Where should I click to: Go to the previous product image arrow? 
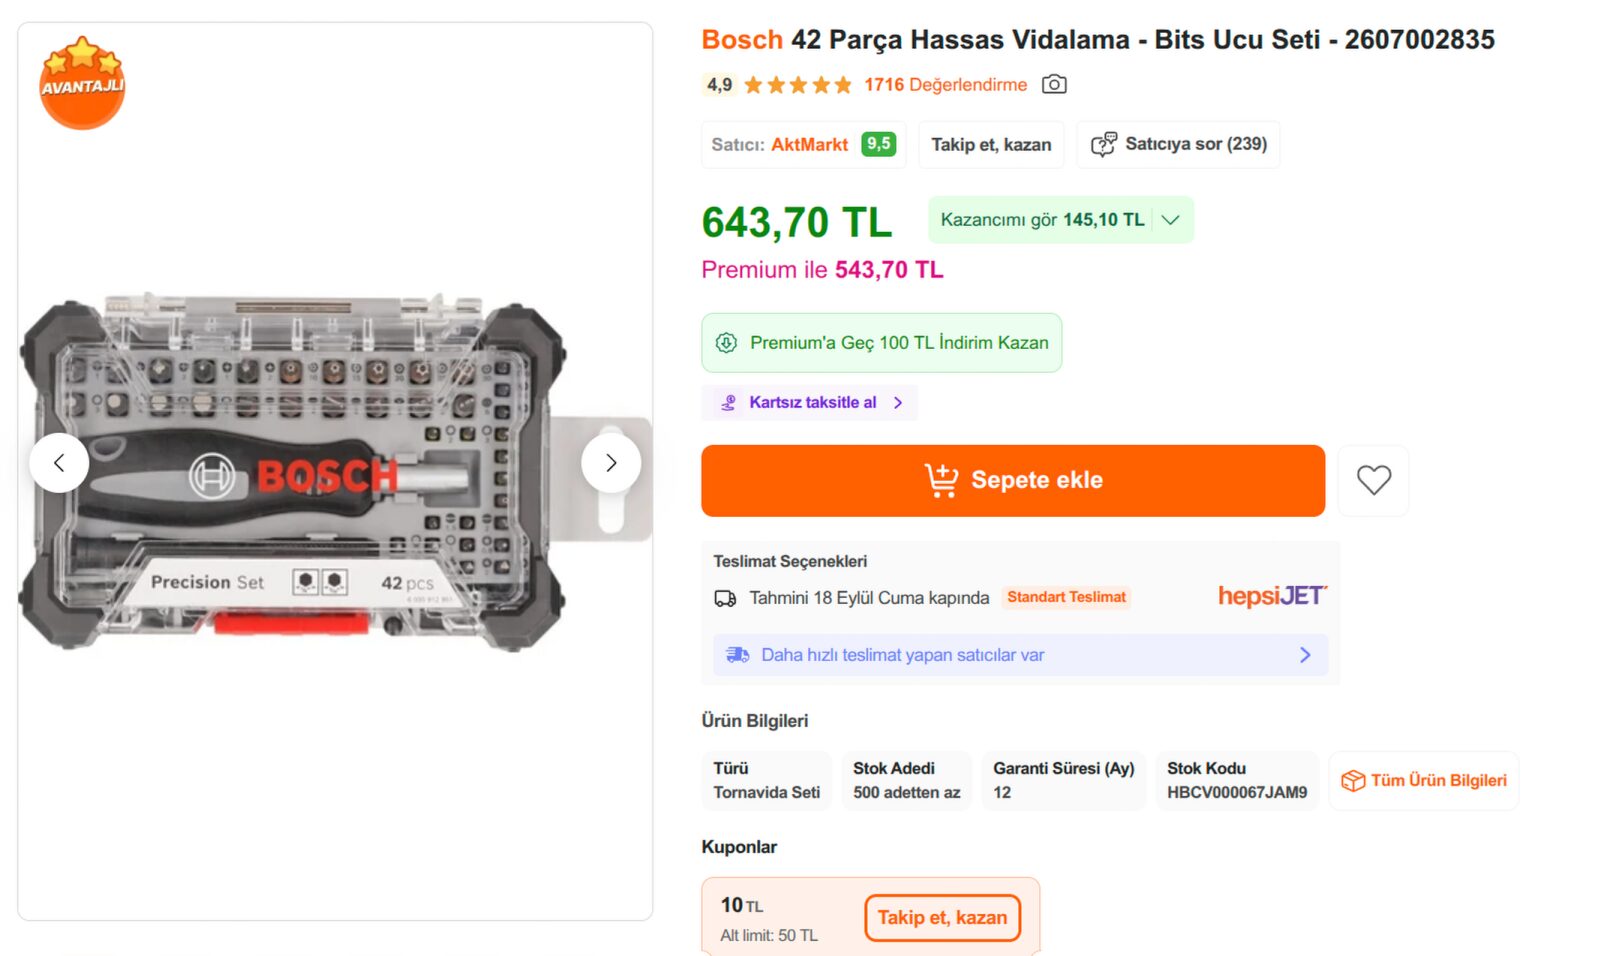click(59, 463)
